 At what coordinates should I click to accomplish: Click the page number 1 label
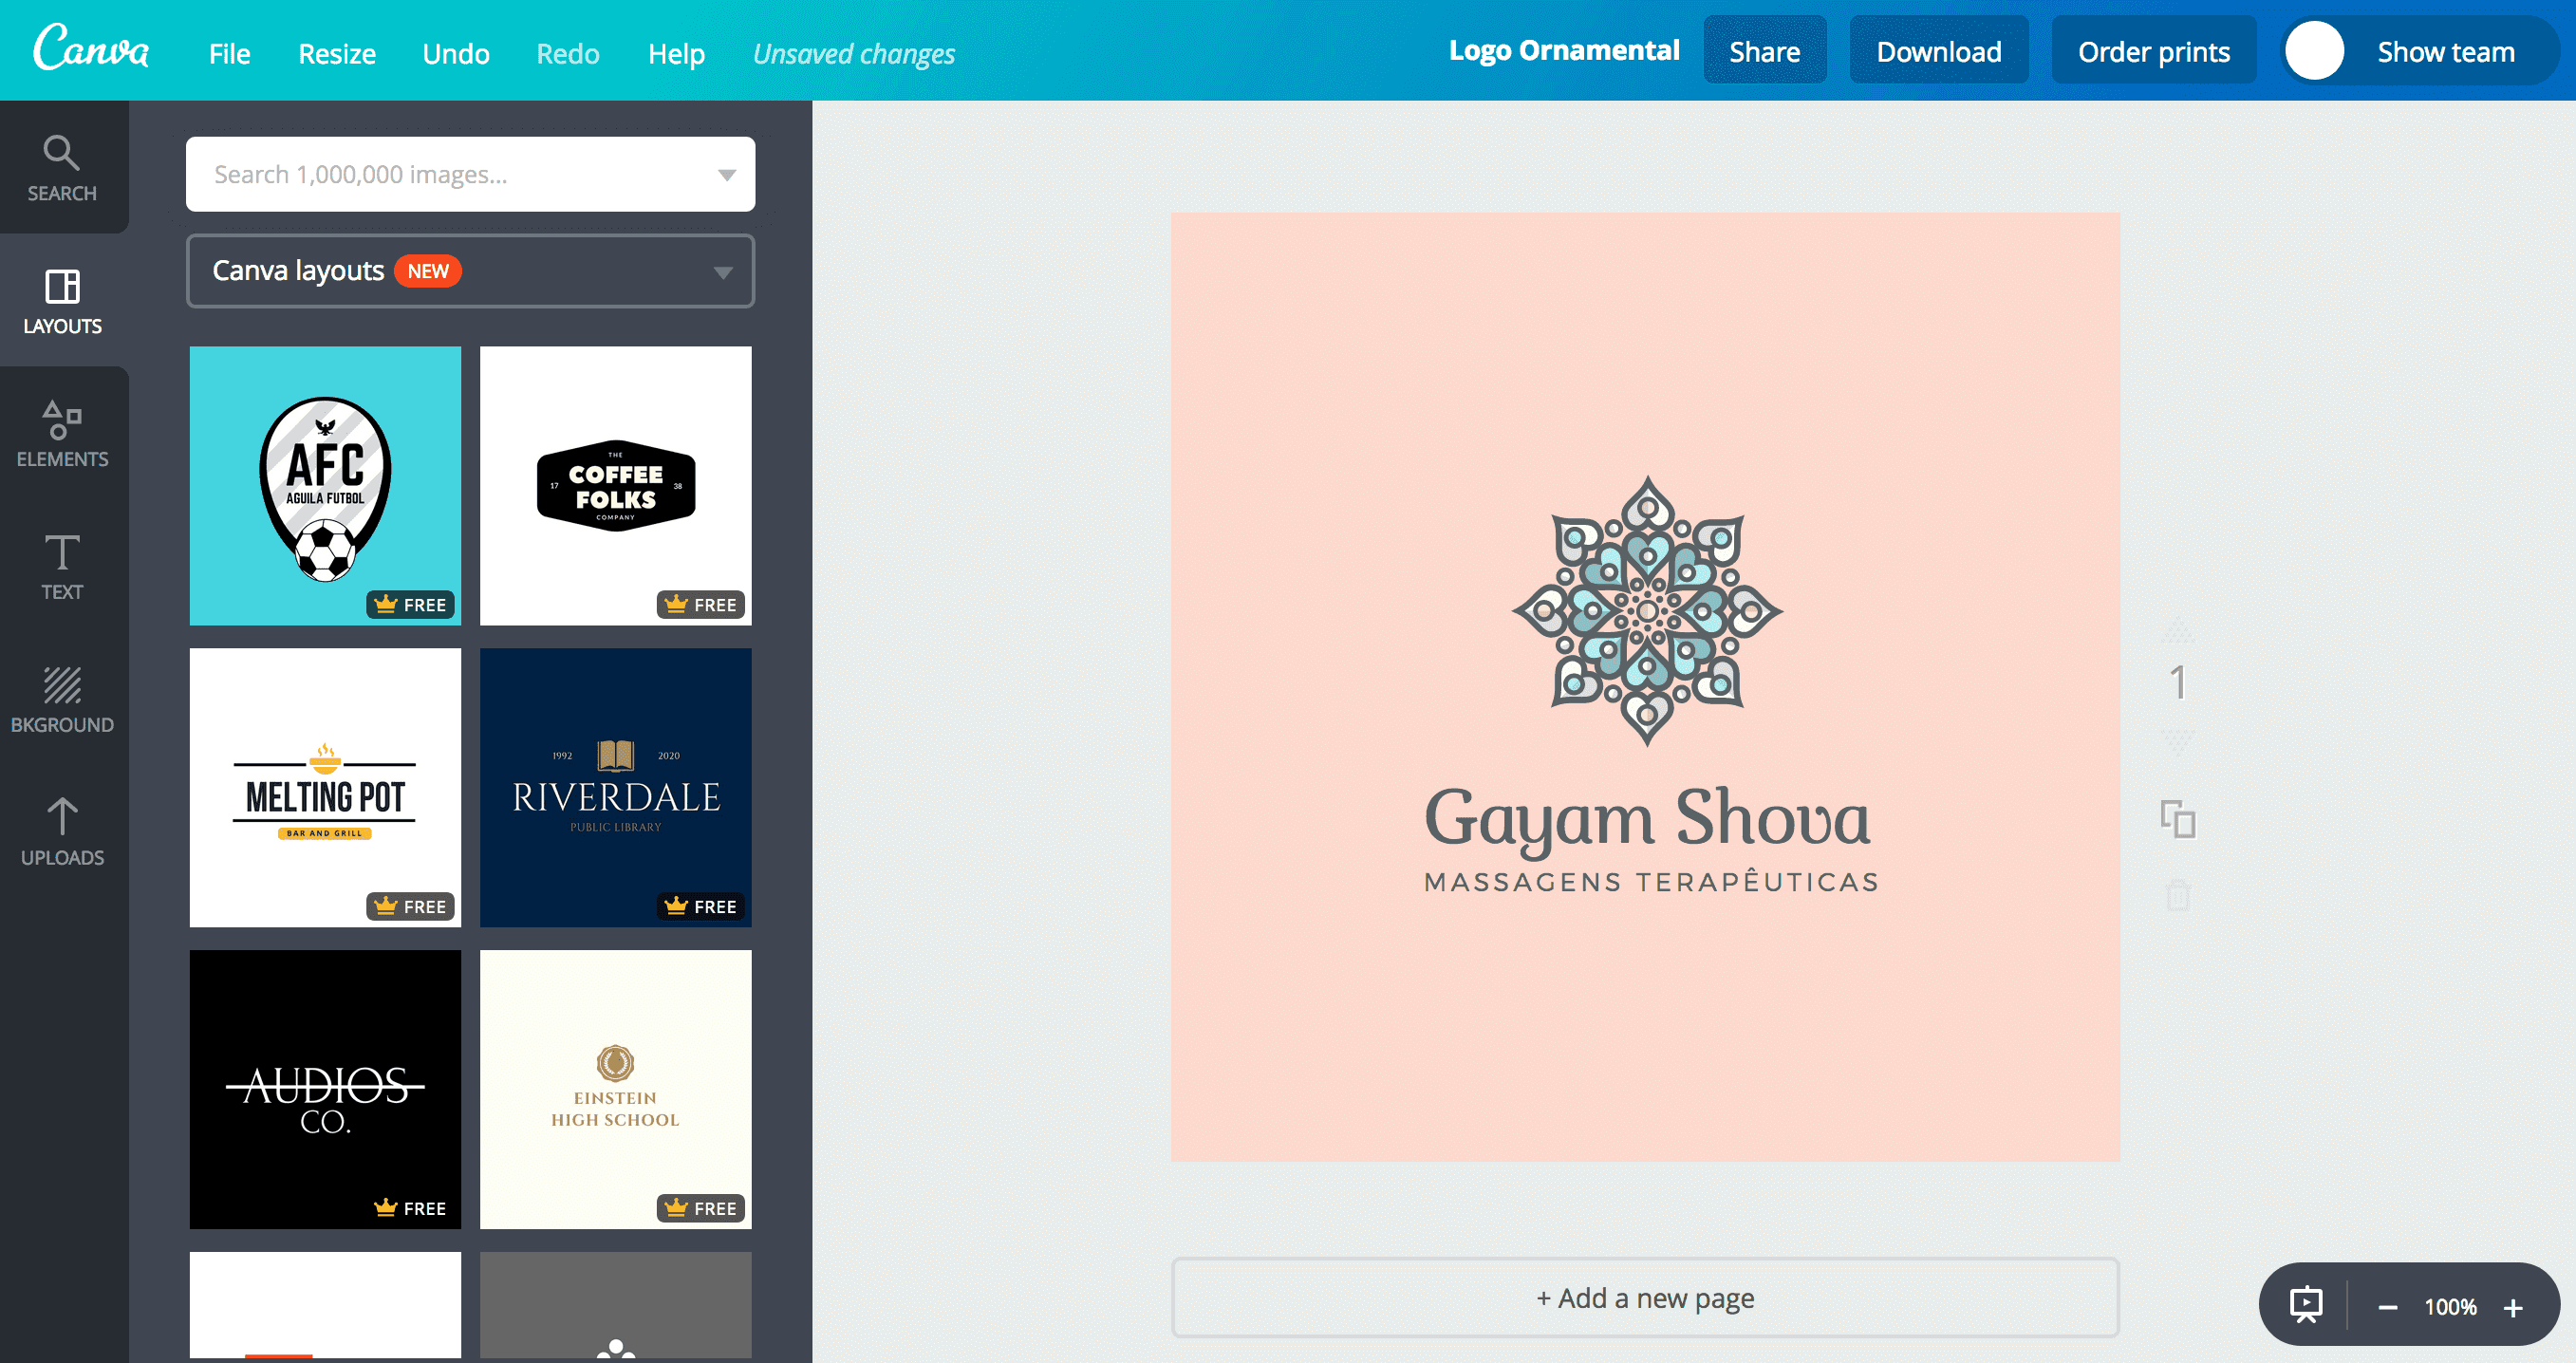[x=2178, y=683]
